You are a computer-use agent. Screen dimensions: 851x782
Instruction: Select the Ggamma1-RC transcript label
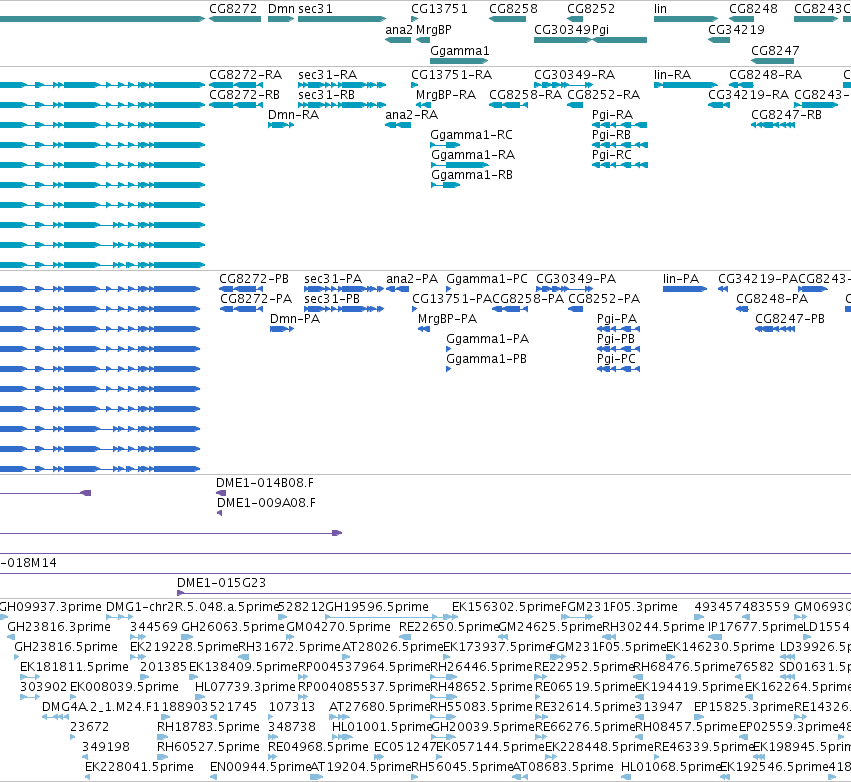pyautogui.click(x=471, y=135)
